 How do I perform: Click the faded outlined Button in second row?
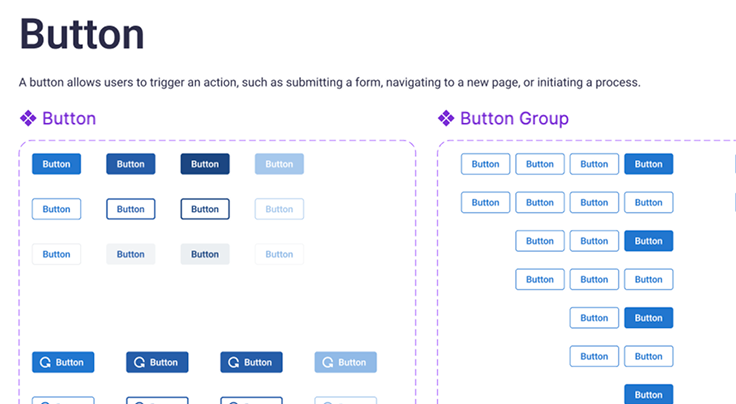(x=279, y=209)
